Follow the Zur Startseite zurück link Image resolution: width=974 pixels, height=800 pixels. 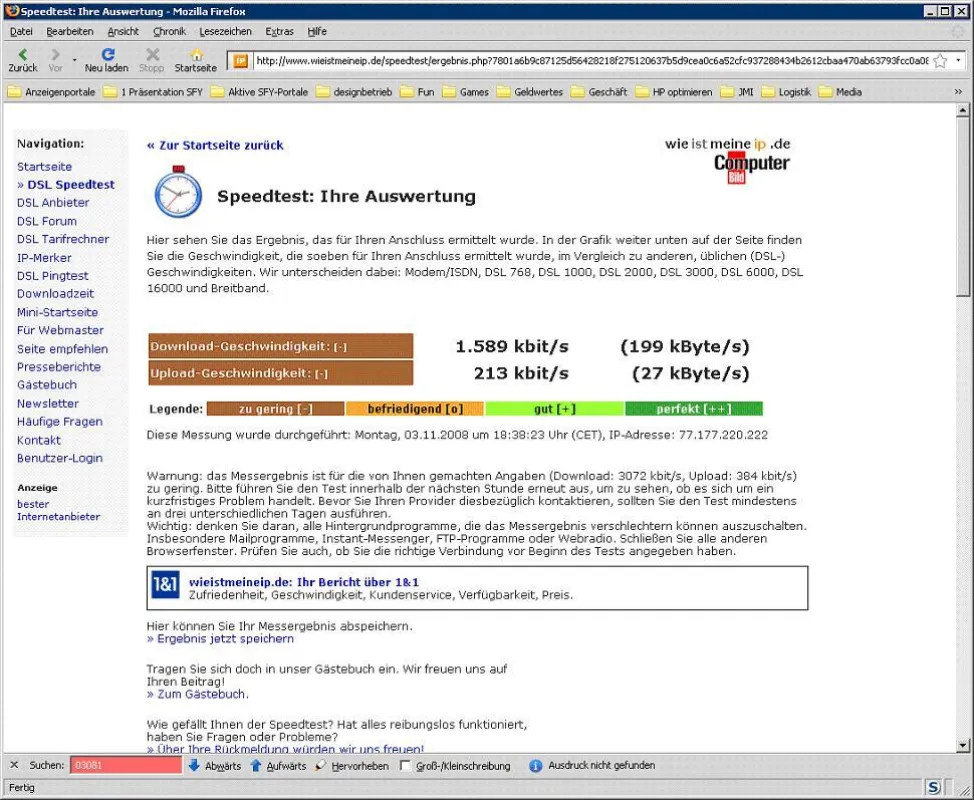[x=215, y=145]
